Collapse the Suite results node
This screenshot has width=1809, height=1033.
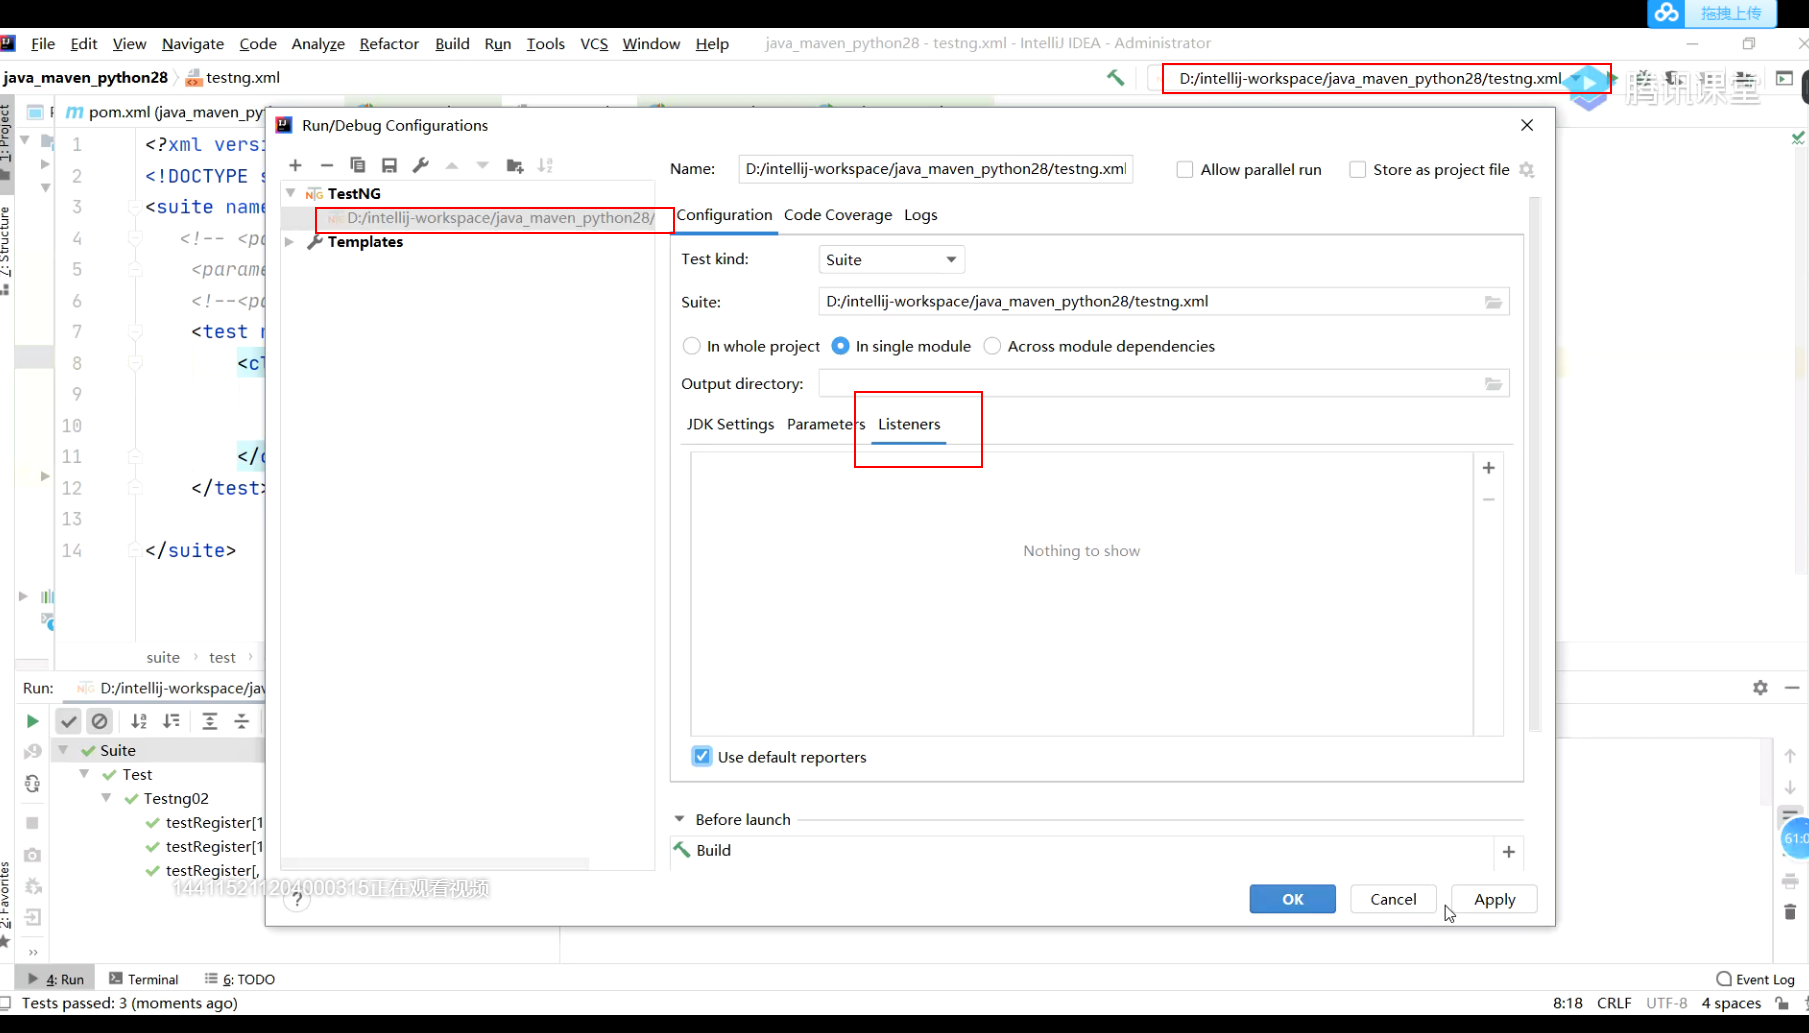[x=63, y=750]
